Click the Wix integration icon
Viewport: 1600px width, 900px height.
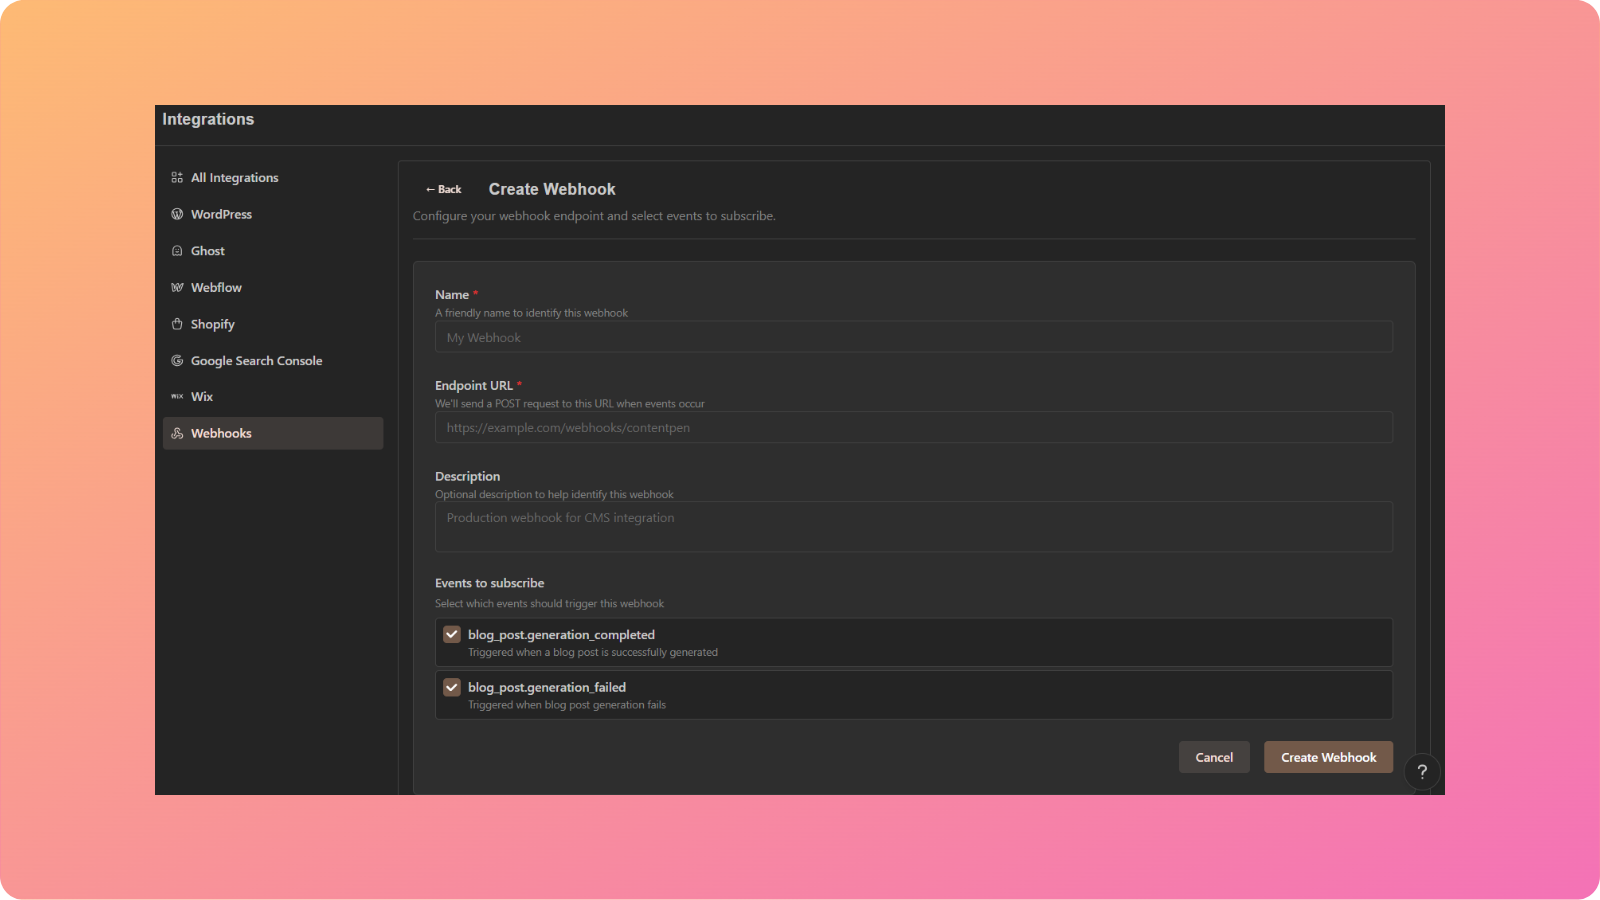coord(177,396)
